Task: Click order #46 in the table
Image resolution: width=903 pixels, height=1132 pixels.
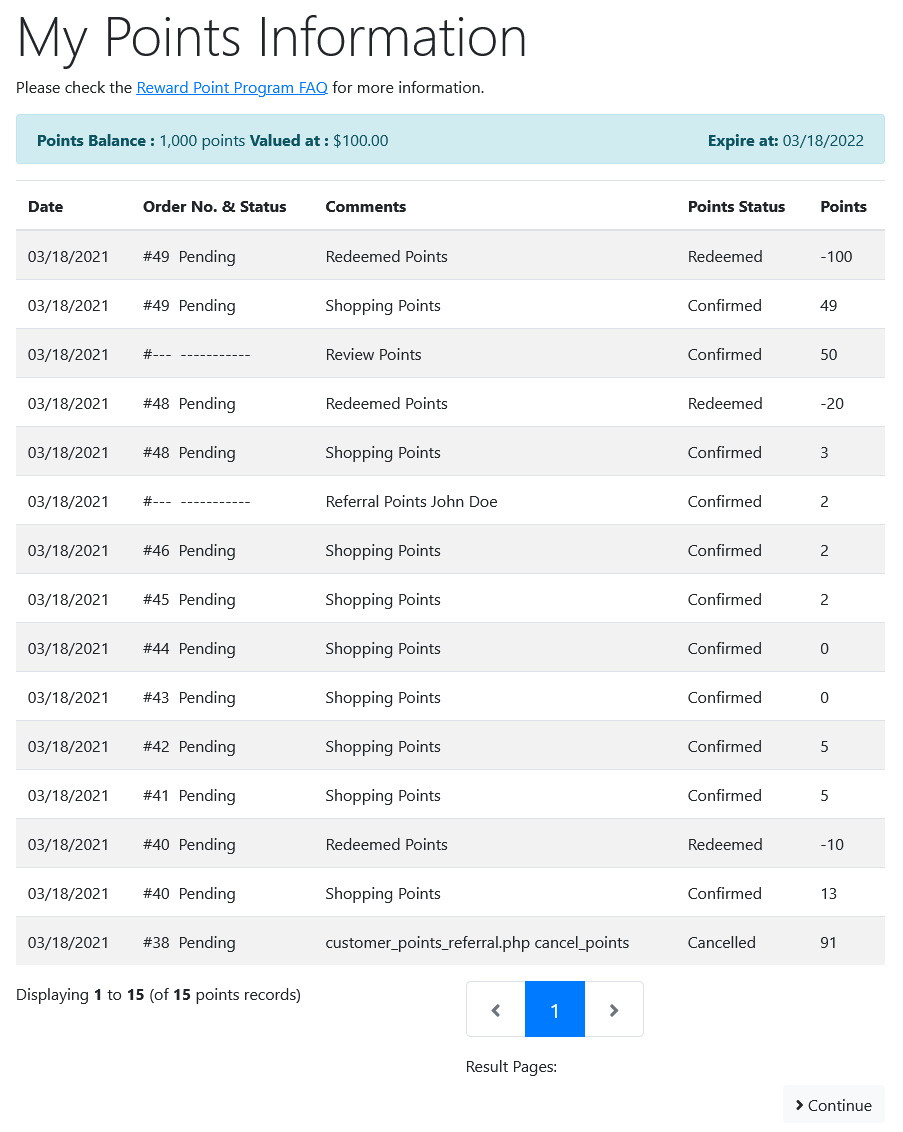Action: pos(156,551)
